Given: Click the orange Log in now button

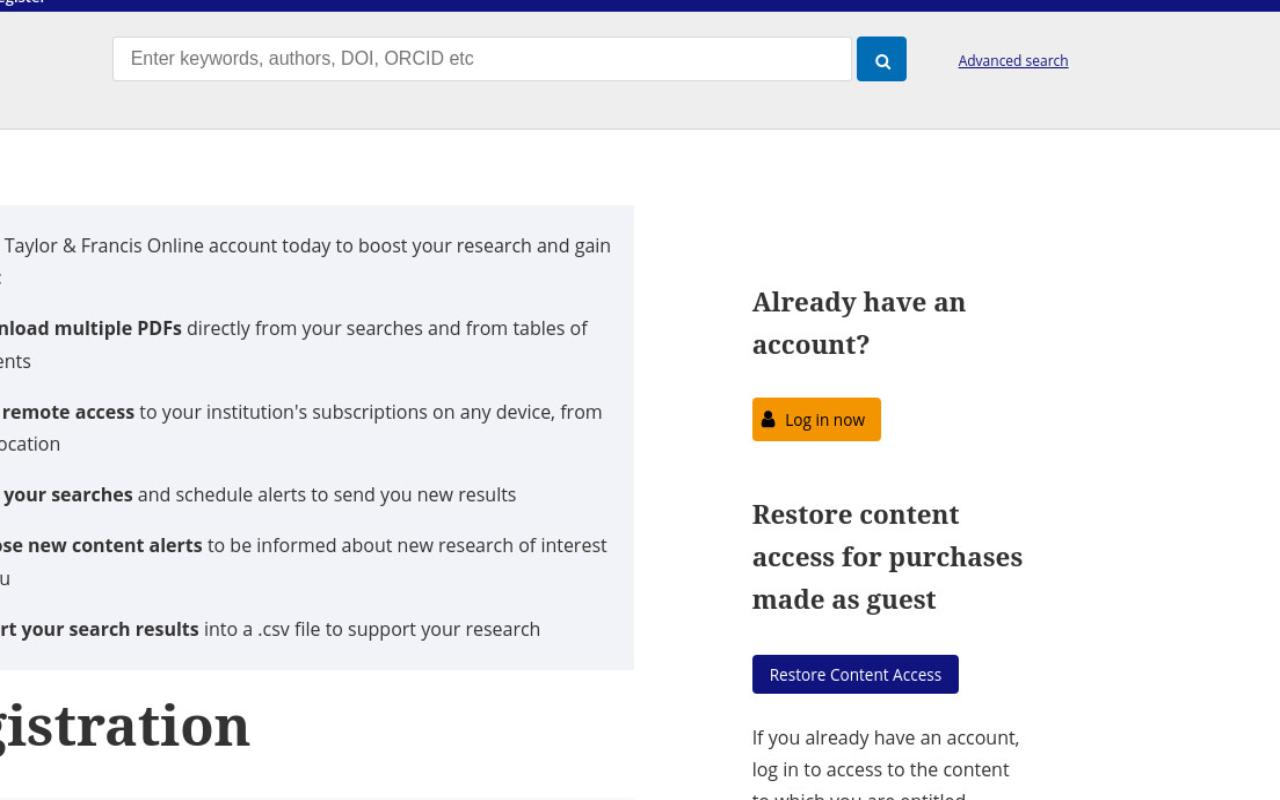Looking at the screenshot, I should [x=816, y=419].
